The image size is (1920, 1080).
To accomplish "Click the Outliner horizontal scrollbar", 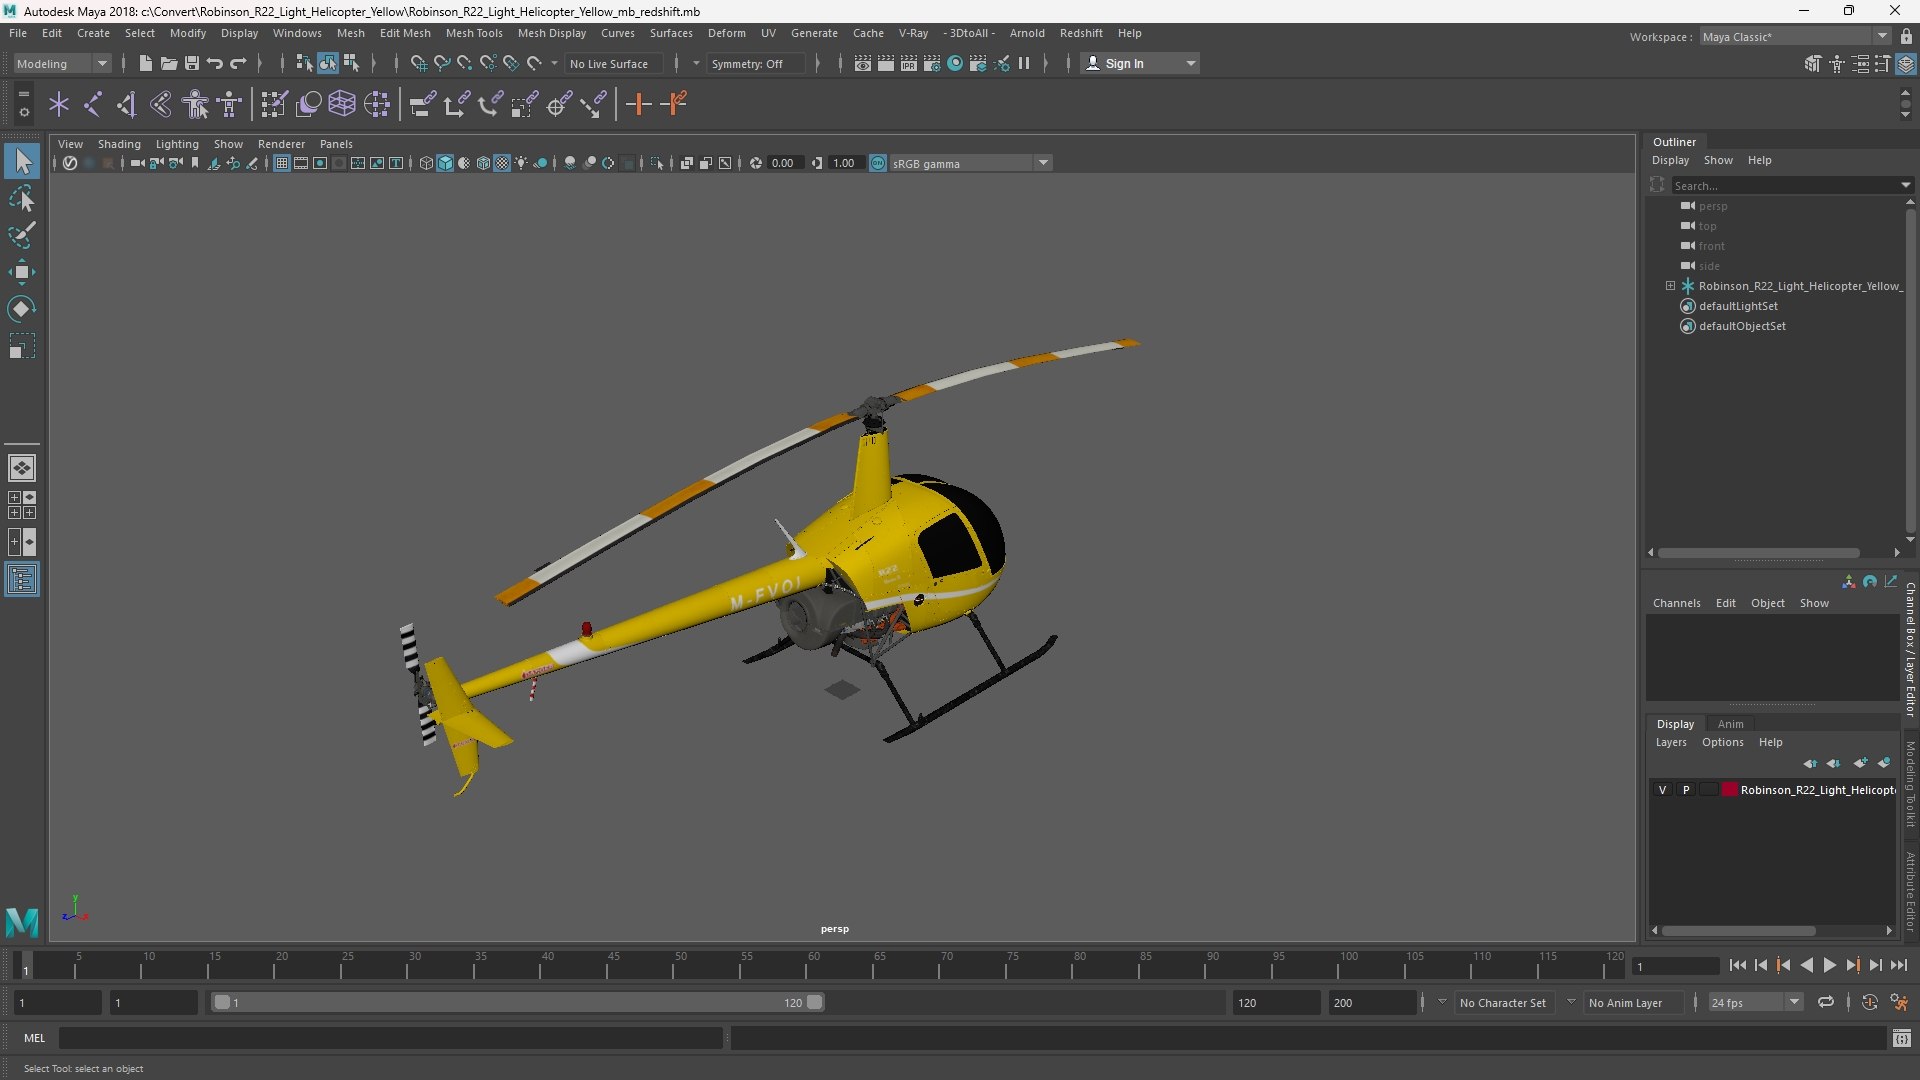I will [x=1758, y=552].
